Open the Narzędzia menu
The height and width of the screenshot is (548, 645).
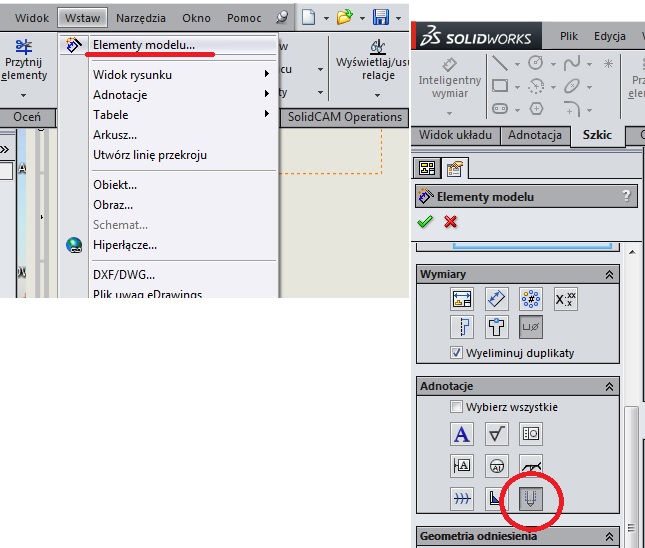[141, 18]
